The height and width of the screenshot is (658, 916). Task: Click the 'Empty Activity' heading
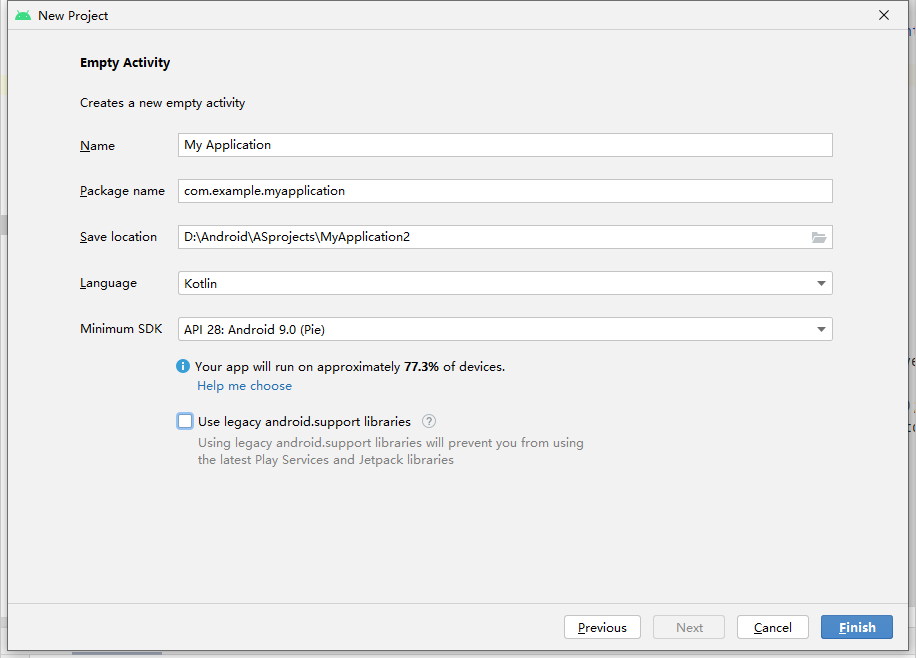(x=125, y=63)
